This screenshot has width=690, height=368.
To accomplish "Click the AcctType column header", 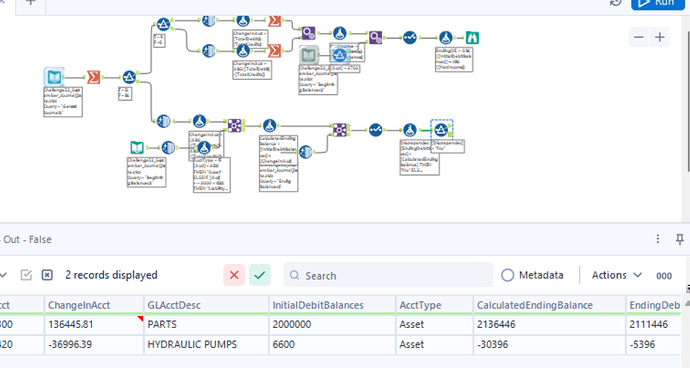I will pos(434,305).
